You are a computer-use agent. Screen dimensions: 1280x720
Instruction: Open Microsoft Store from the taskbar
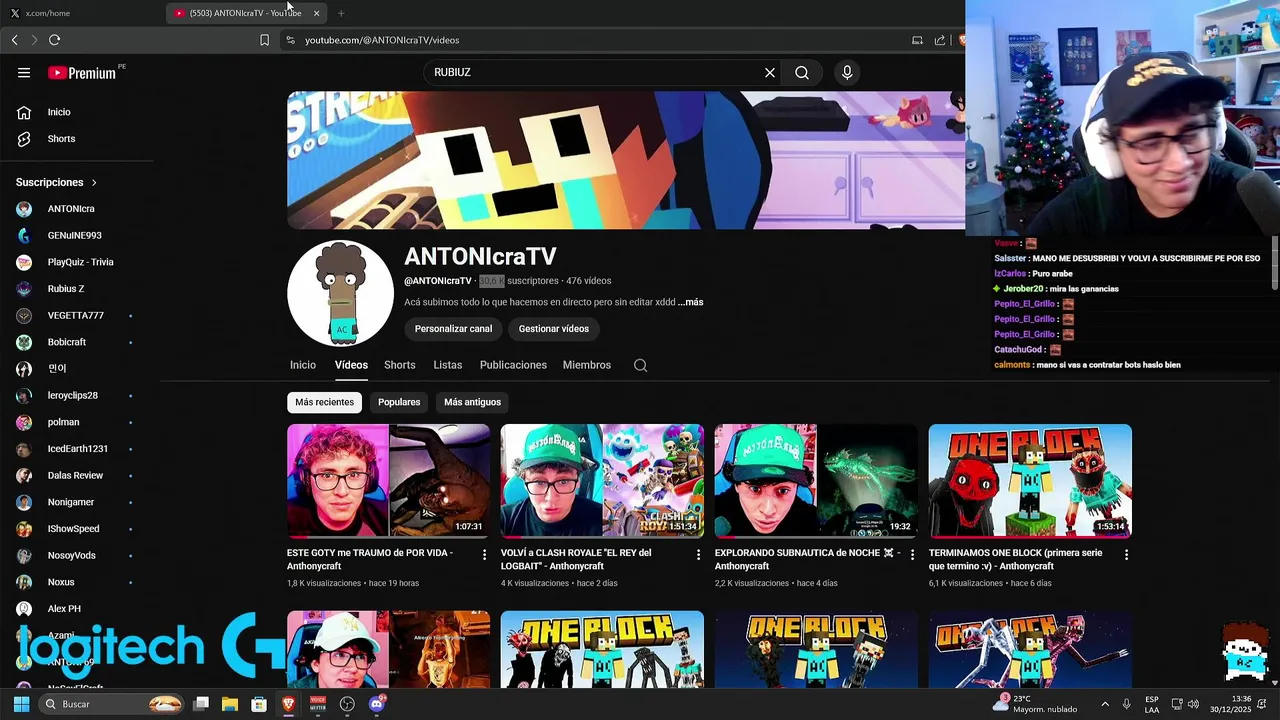pos(259,704)
